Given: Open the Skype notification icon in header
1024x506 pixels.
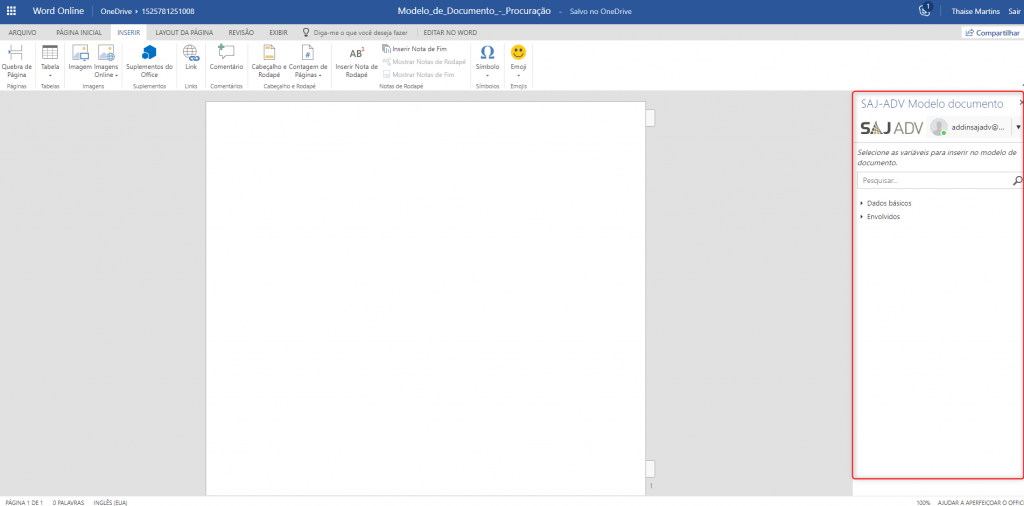Looking at the screenshot, I should 924,10.
